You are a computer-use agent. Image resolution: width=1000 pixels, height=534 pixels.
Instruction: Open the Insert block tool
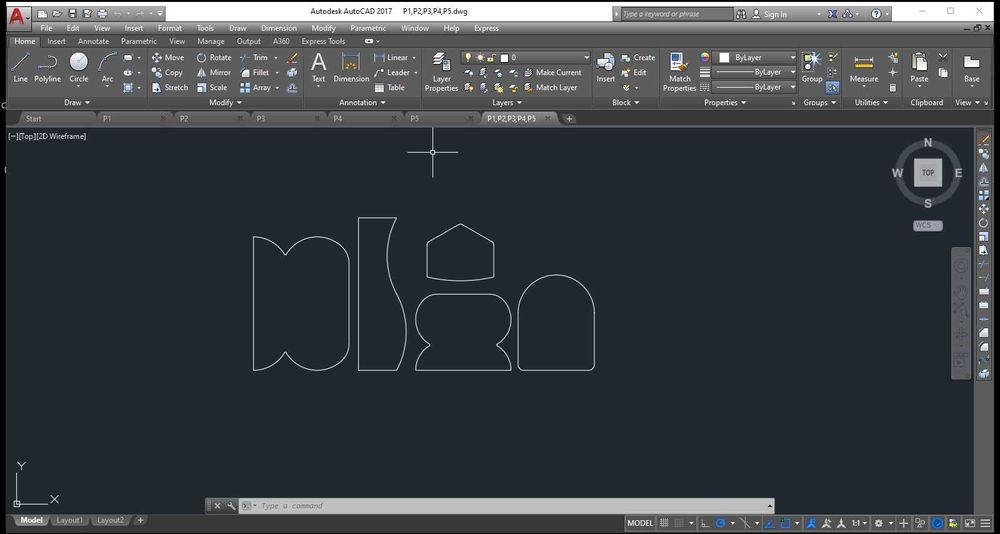pyautogui.click(x=605, y=68)
